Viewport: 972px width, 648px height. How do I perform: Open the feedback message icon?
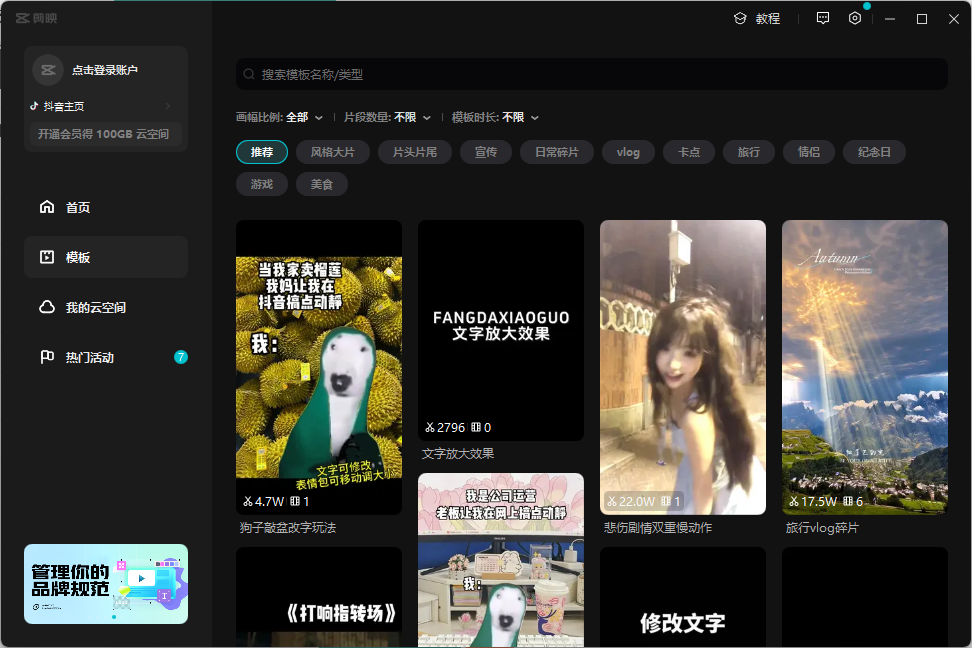(x=823, y=19)
